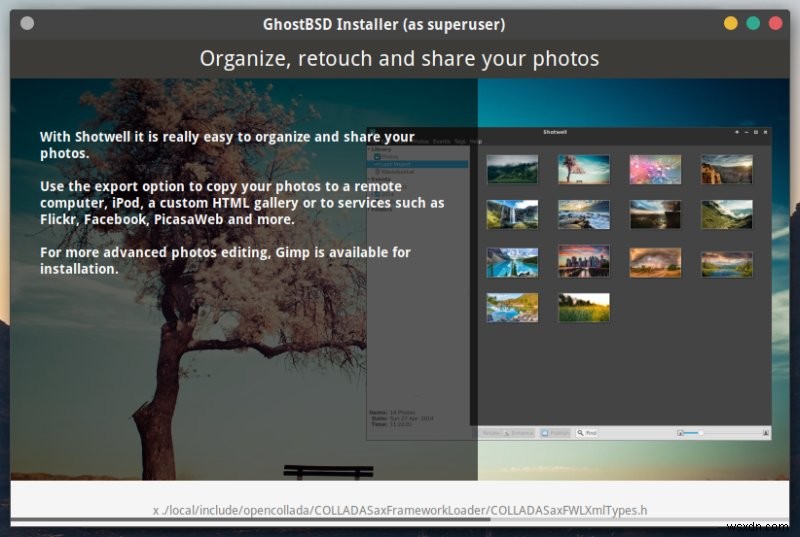800x537 pixels.
Task: Close the Shotwell window with X icon
Action: (765, 132)
